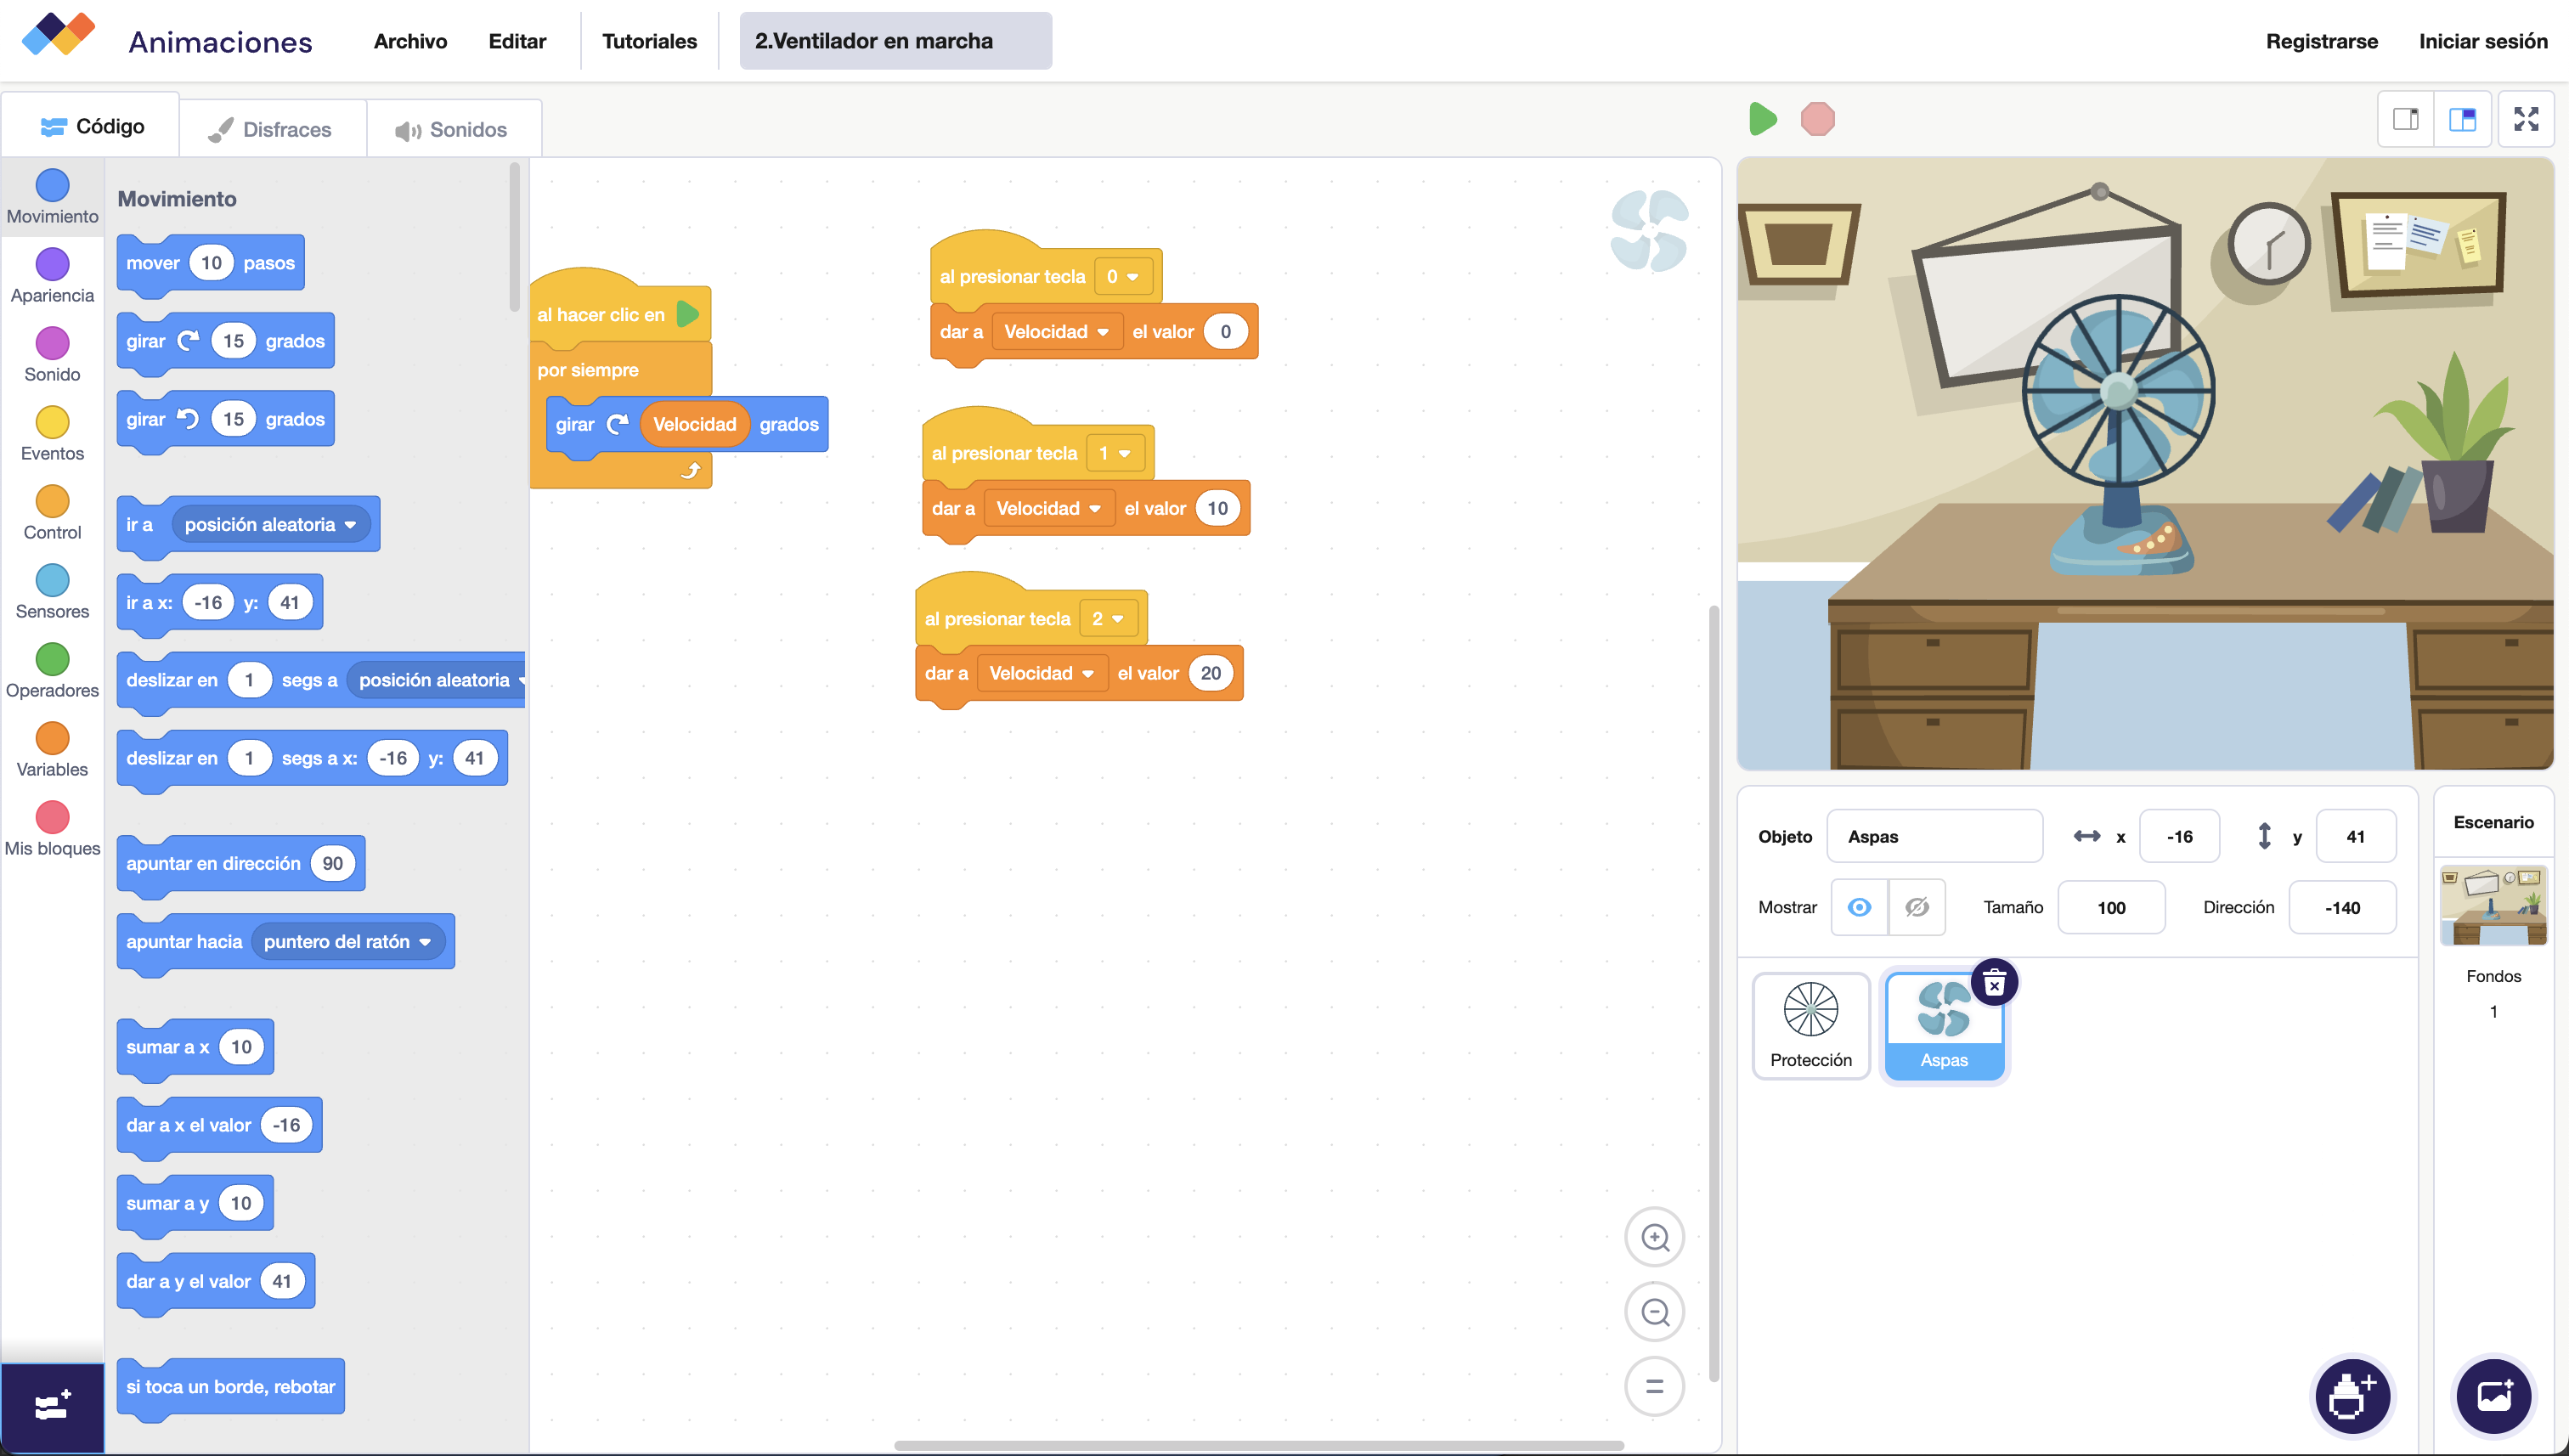This screenshot has height=1456, width=2569.
Task: Reset workspace zoom with equals icon
Action: coord(1654,1386)
